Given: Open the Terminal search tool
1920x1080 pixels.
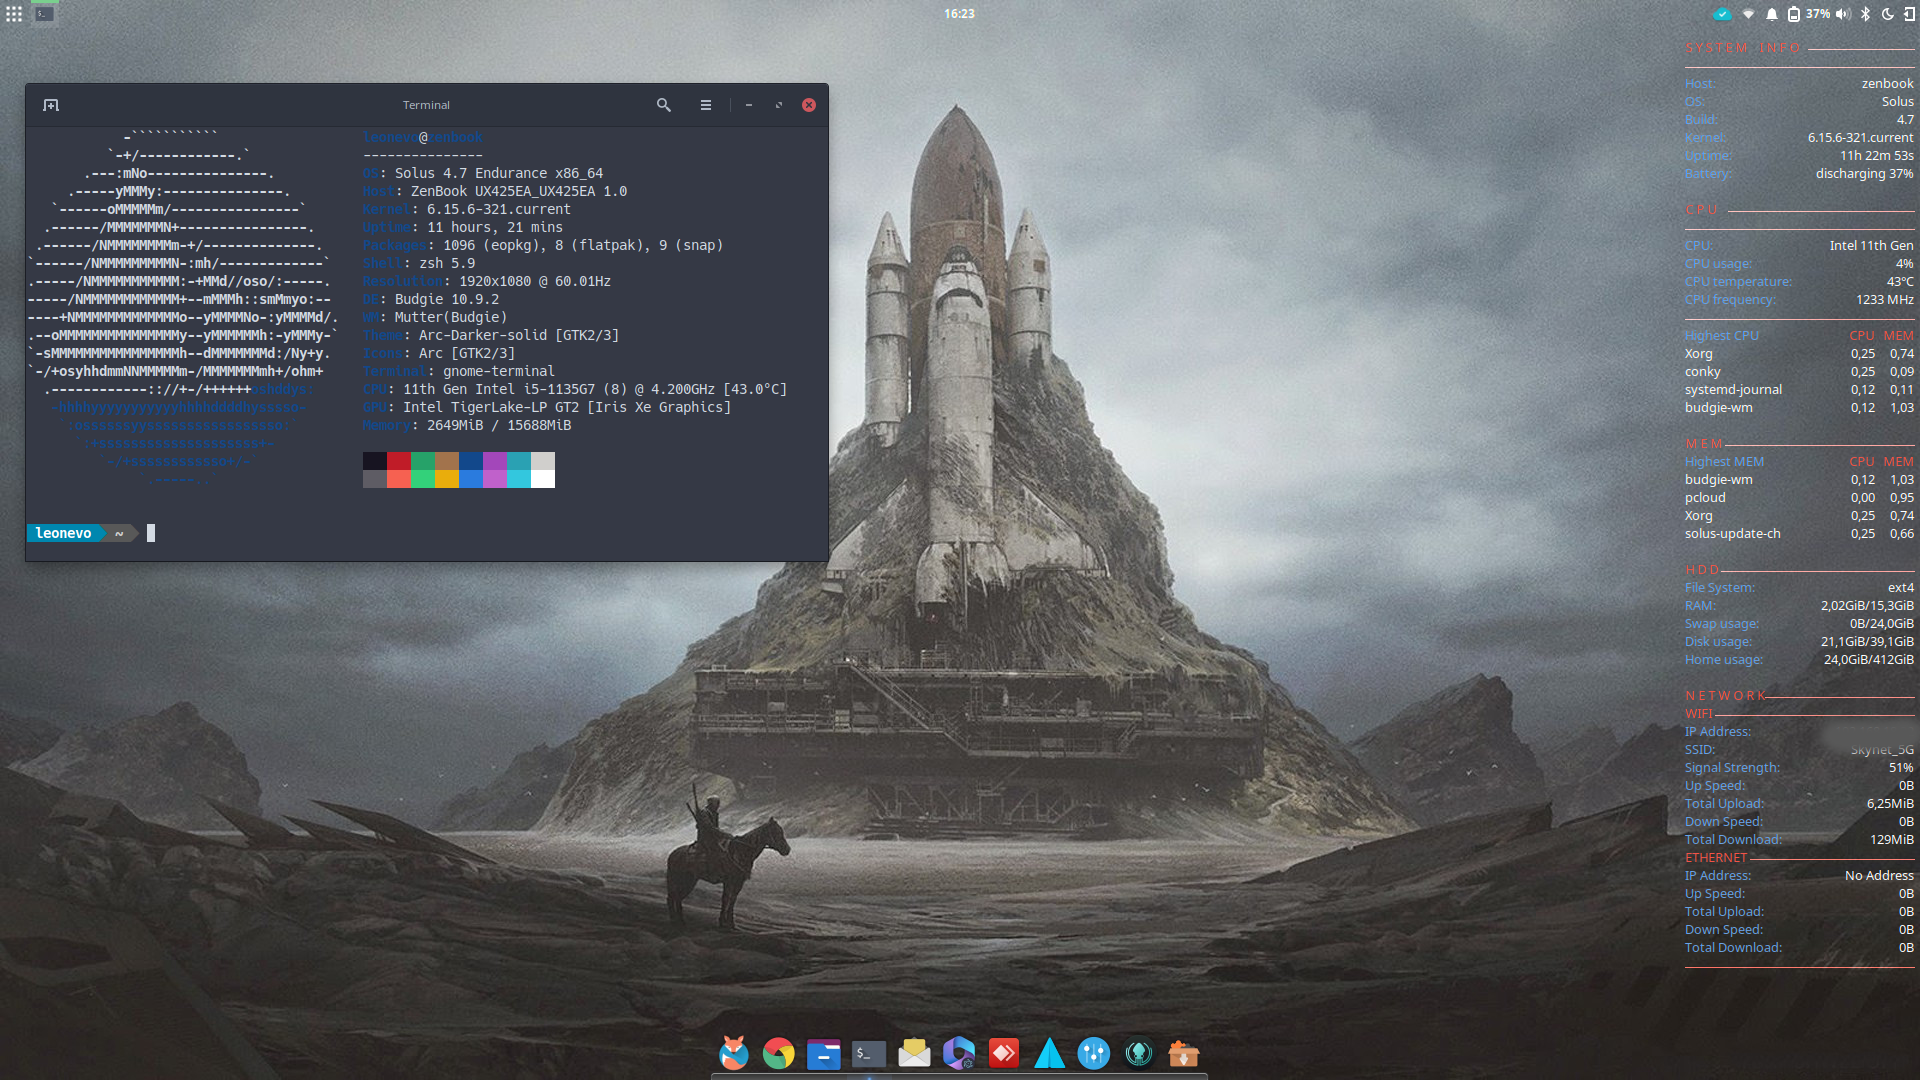Looking at the screenshot, I should click(x=663, y=105).
